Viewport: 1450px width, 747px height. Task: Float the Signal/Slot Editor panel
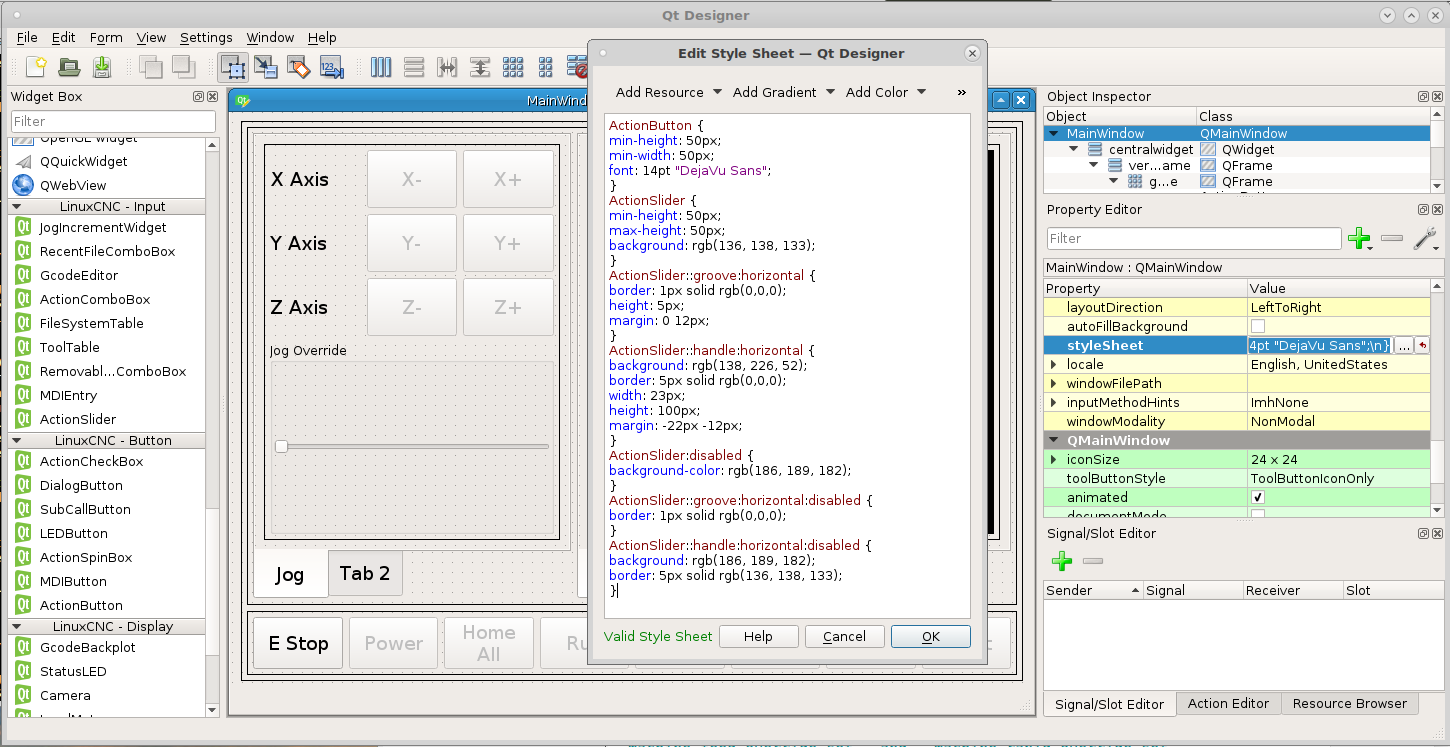tap(1423, 534)
